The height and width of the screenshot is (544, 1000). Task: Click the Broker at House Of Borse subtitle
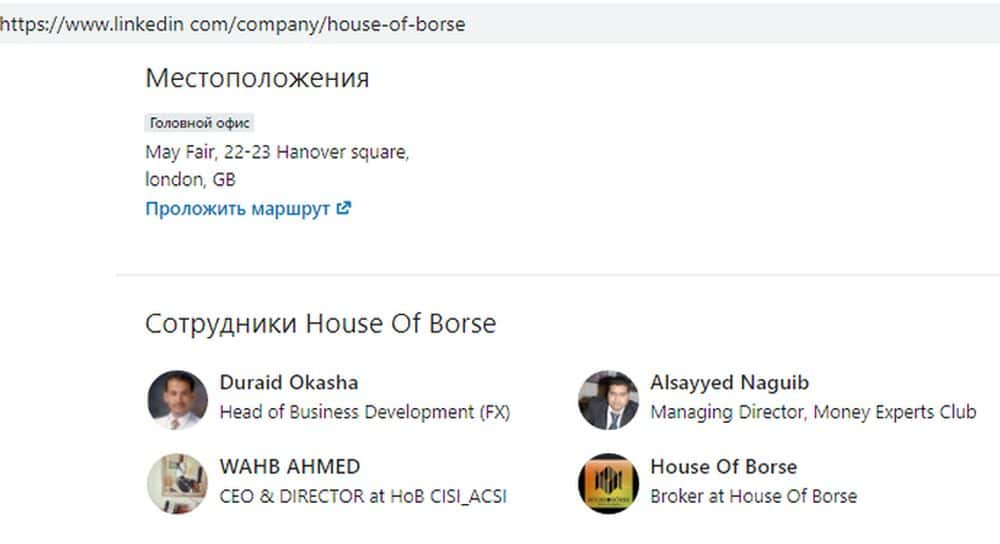pos(753,496)
